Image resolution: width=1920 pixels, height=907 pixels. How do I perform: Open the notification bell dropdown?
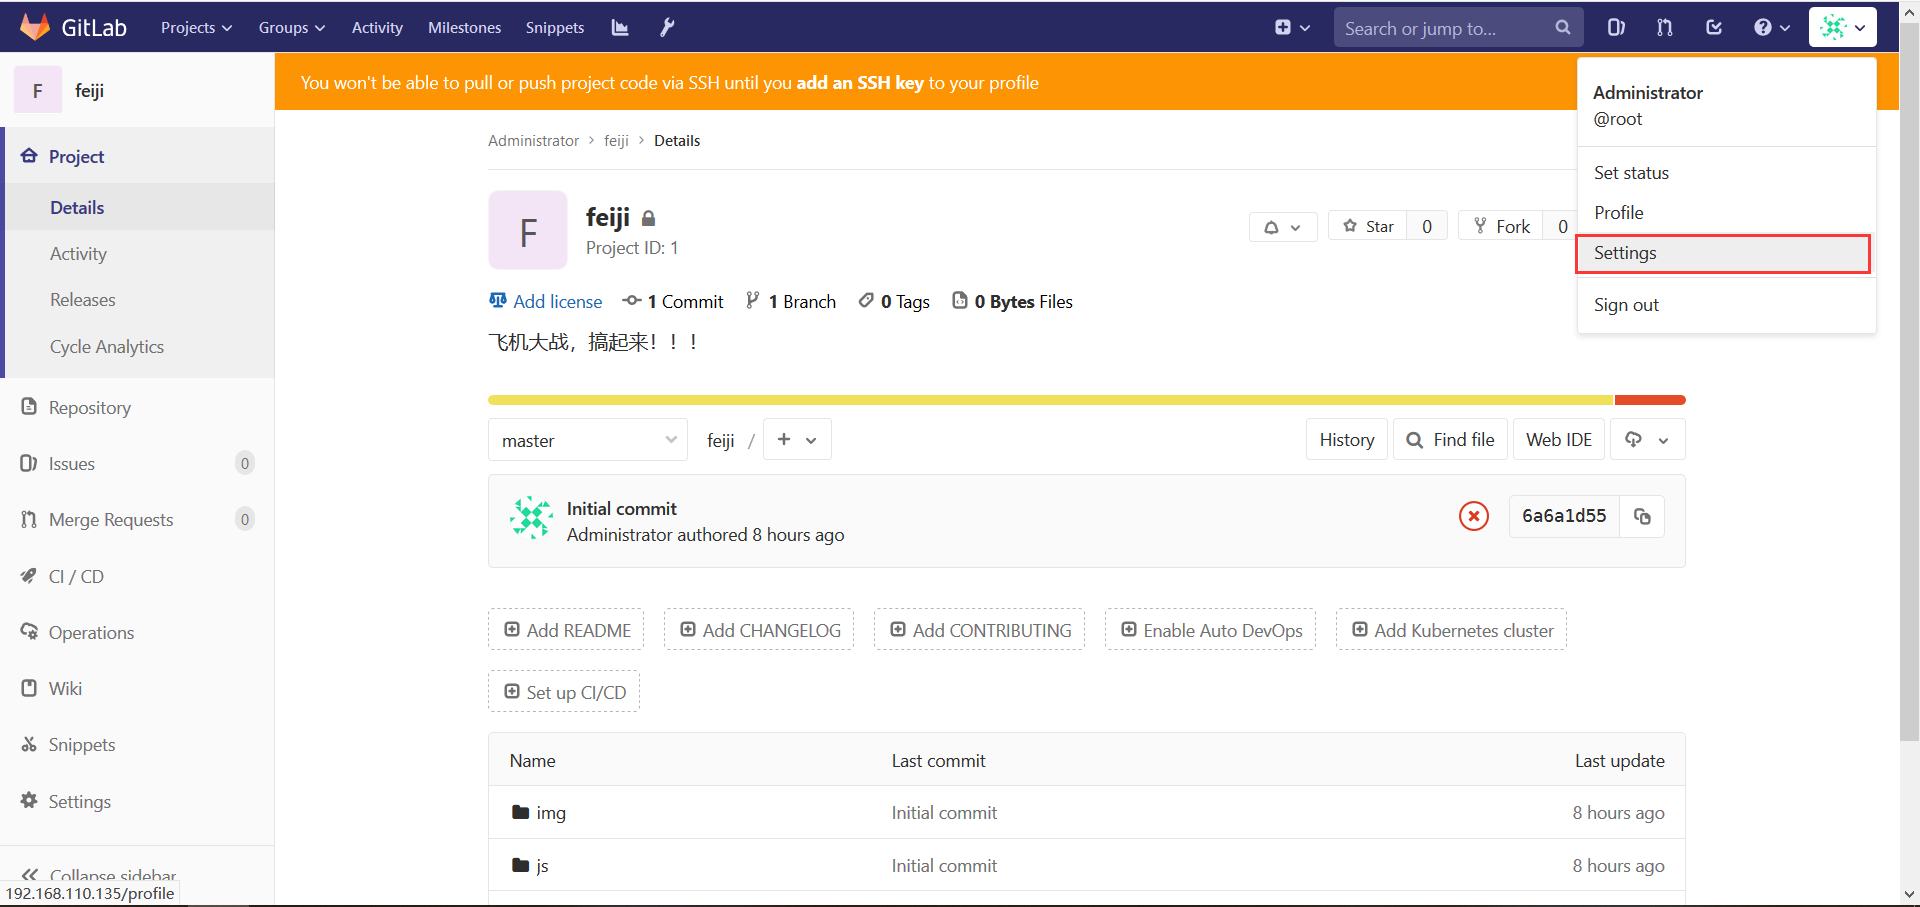pos(1282,227)
